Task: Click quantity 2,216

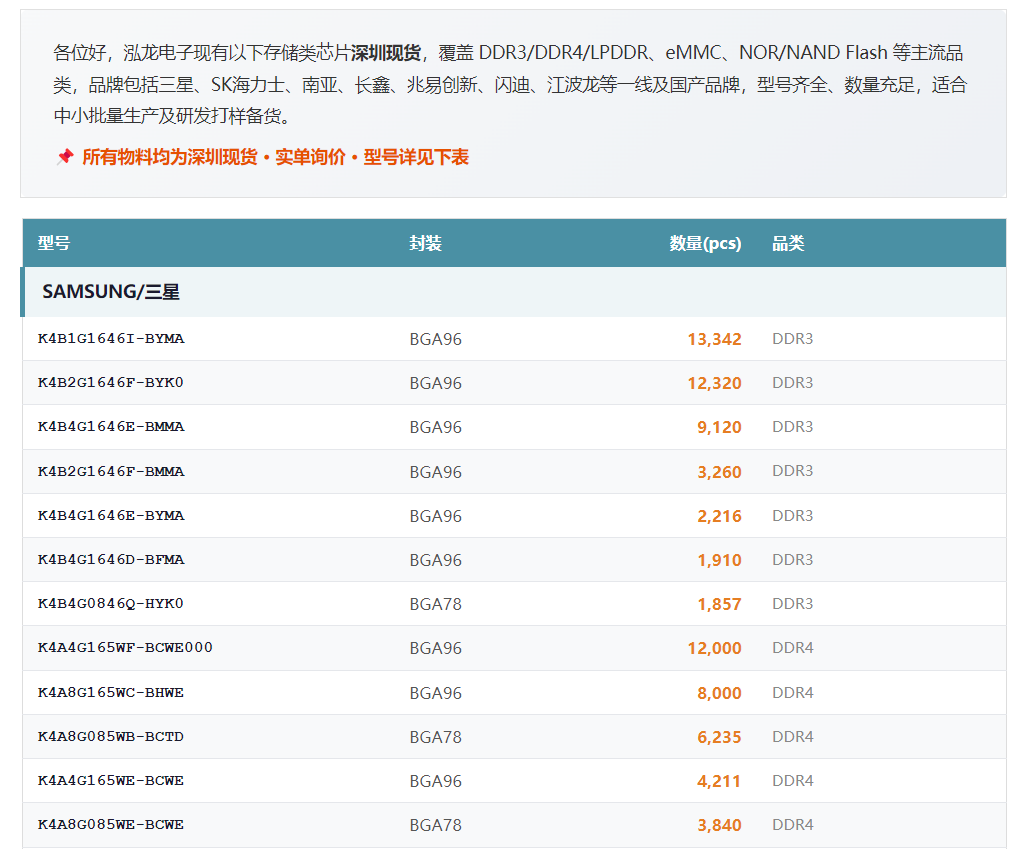Action: pyautogui.click(x=719, y=516)
